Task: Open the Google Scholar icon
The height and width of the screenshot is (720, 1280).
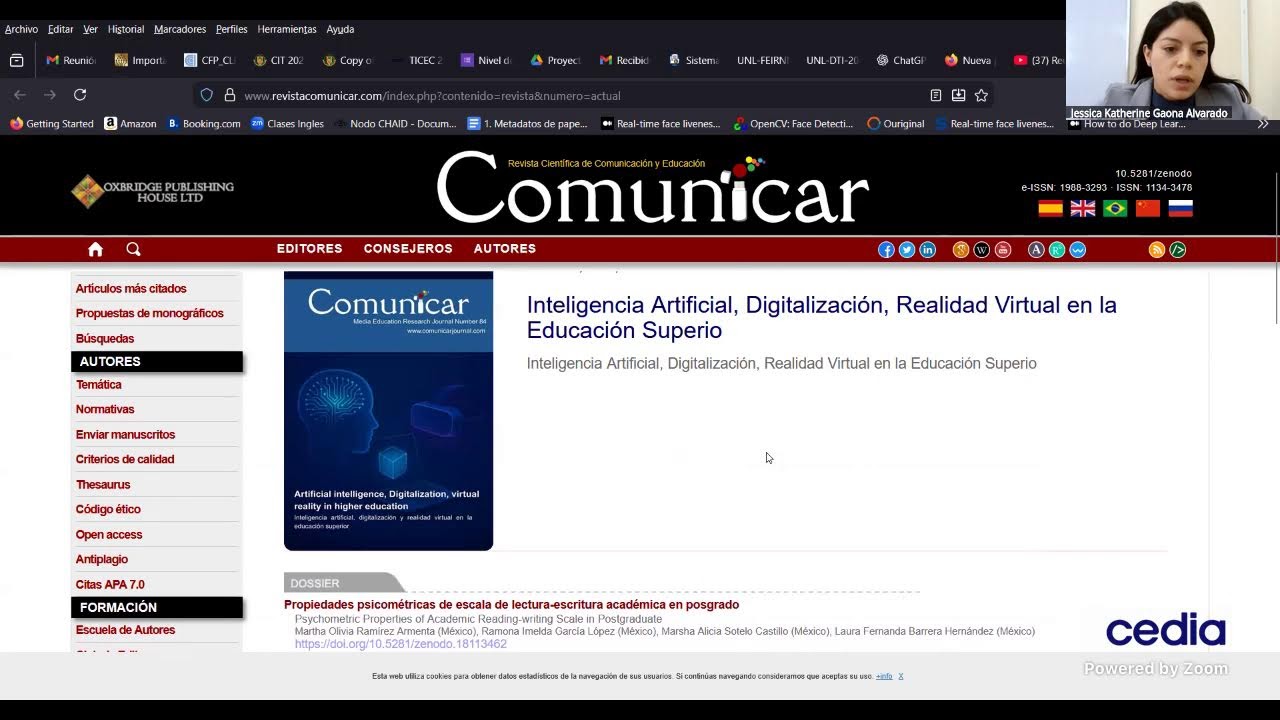Action: [961, 250]
